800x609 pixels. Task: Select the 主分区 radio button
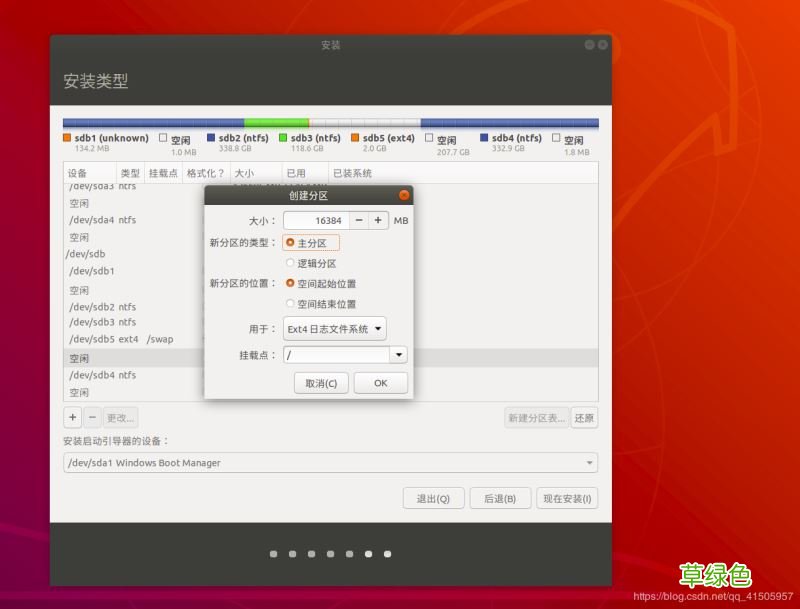click(x=290, y=242)
